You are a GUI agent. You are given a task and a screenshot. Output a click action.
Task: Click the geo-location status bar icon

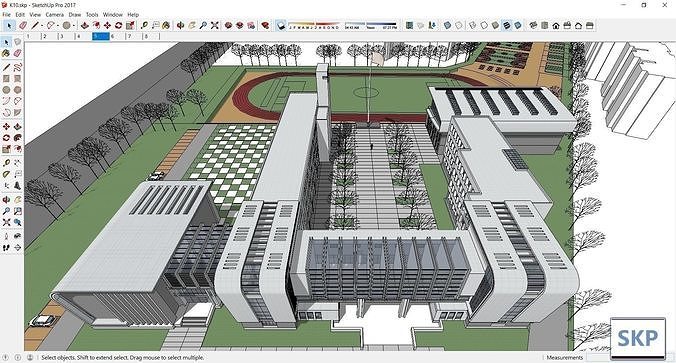[6, 357]
